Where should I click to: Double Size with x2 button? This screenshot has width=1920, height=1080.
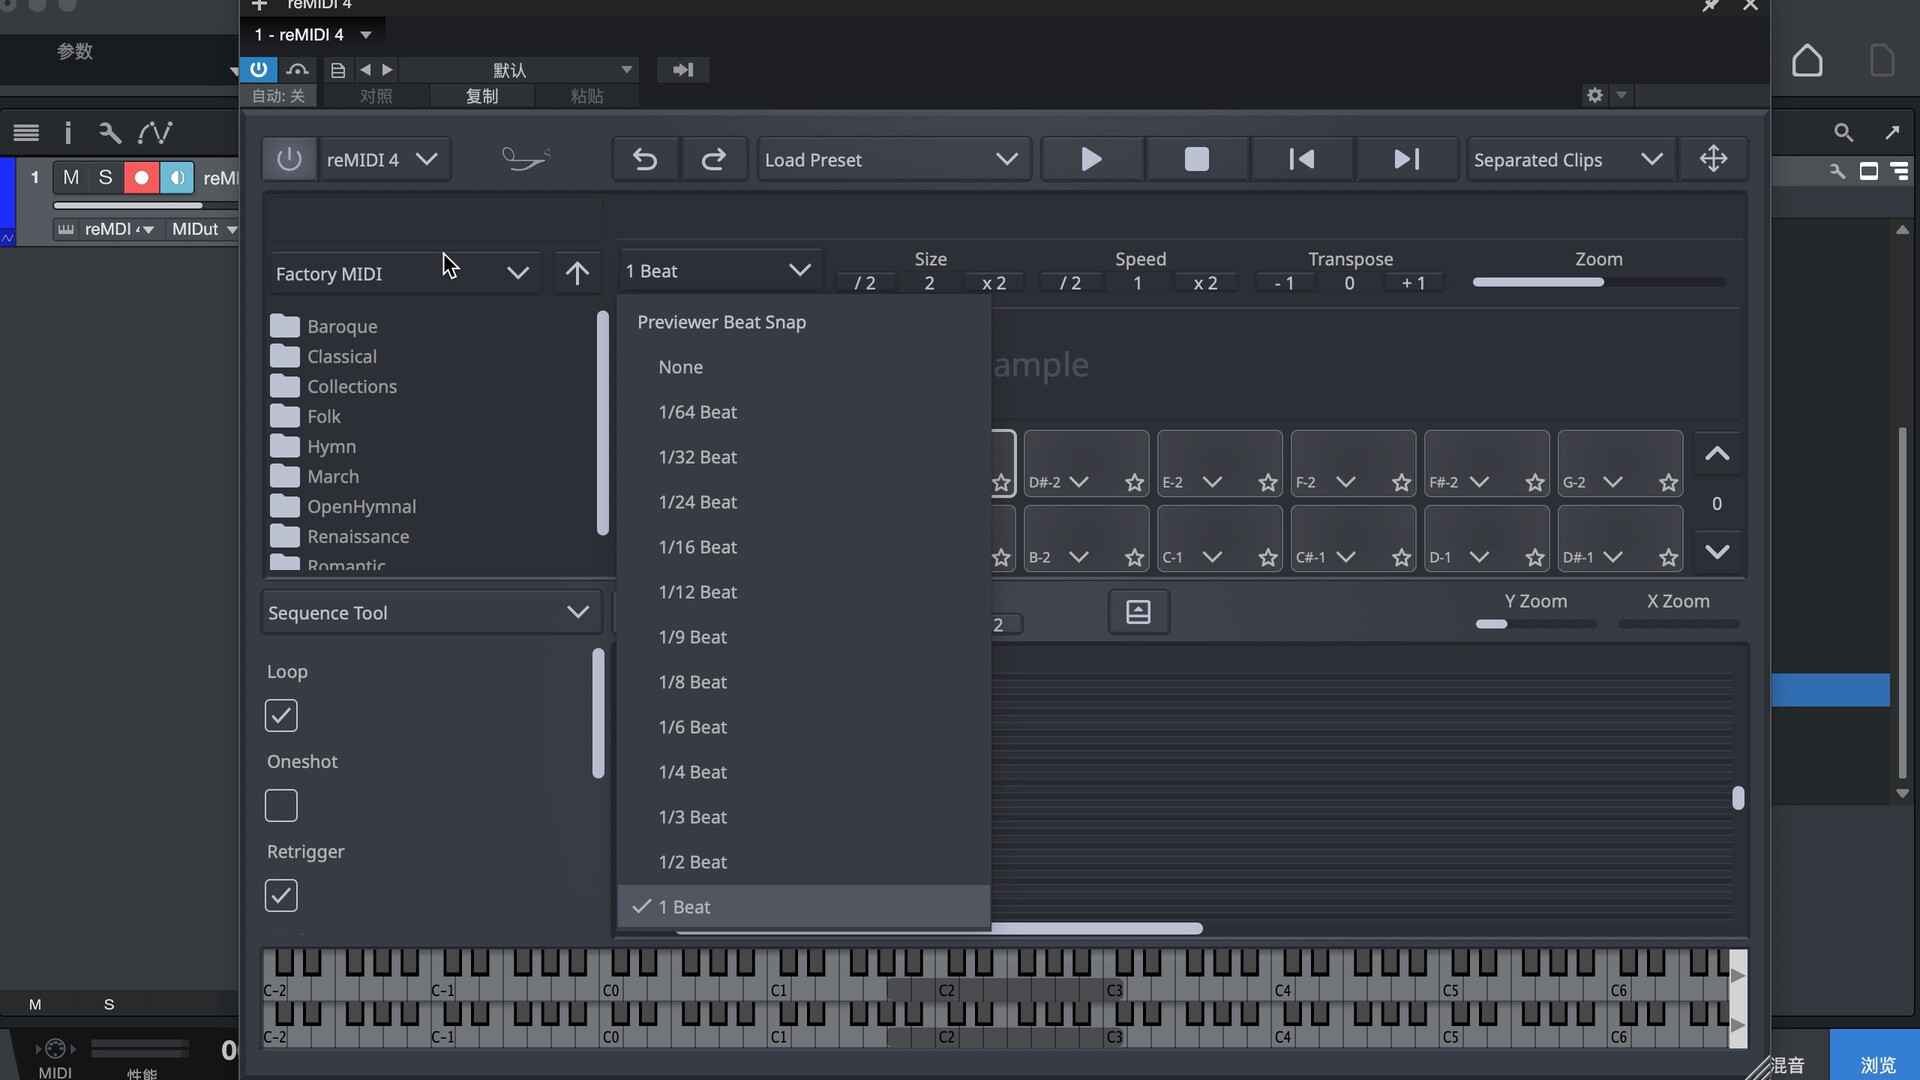tap(993, 283)
